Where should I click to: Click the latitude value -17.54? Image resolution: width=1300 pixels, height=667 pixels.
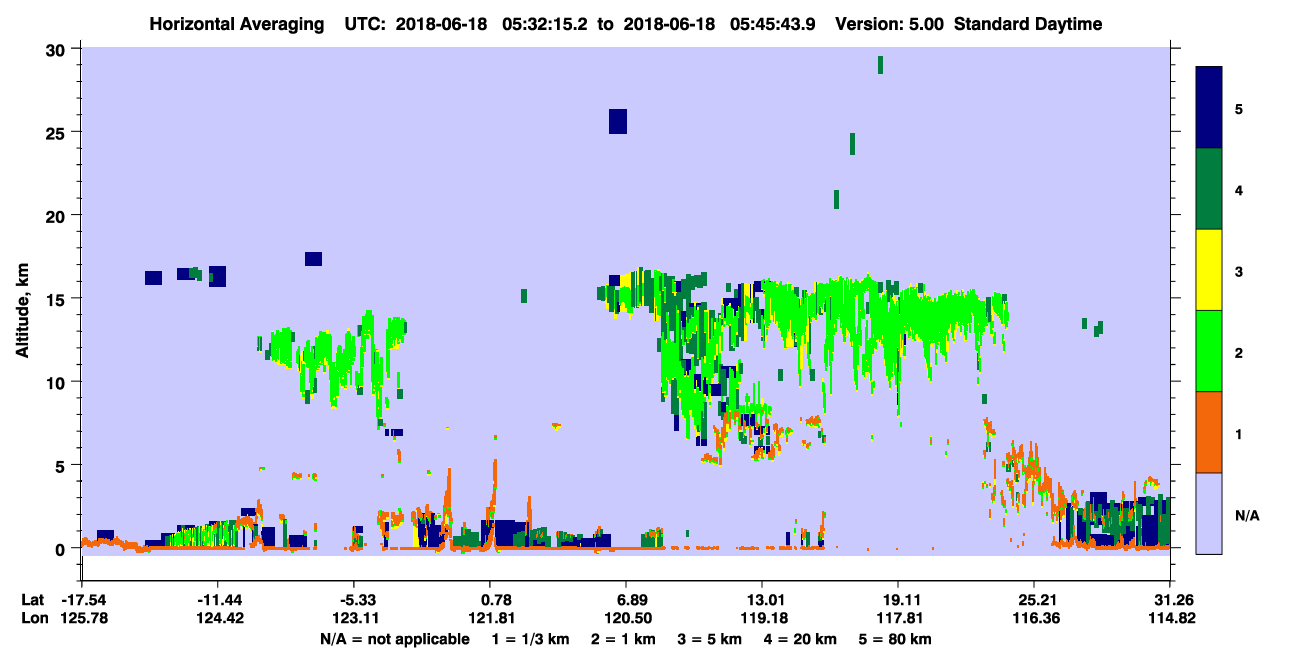pyautogui.click(x=83, y=600)
